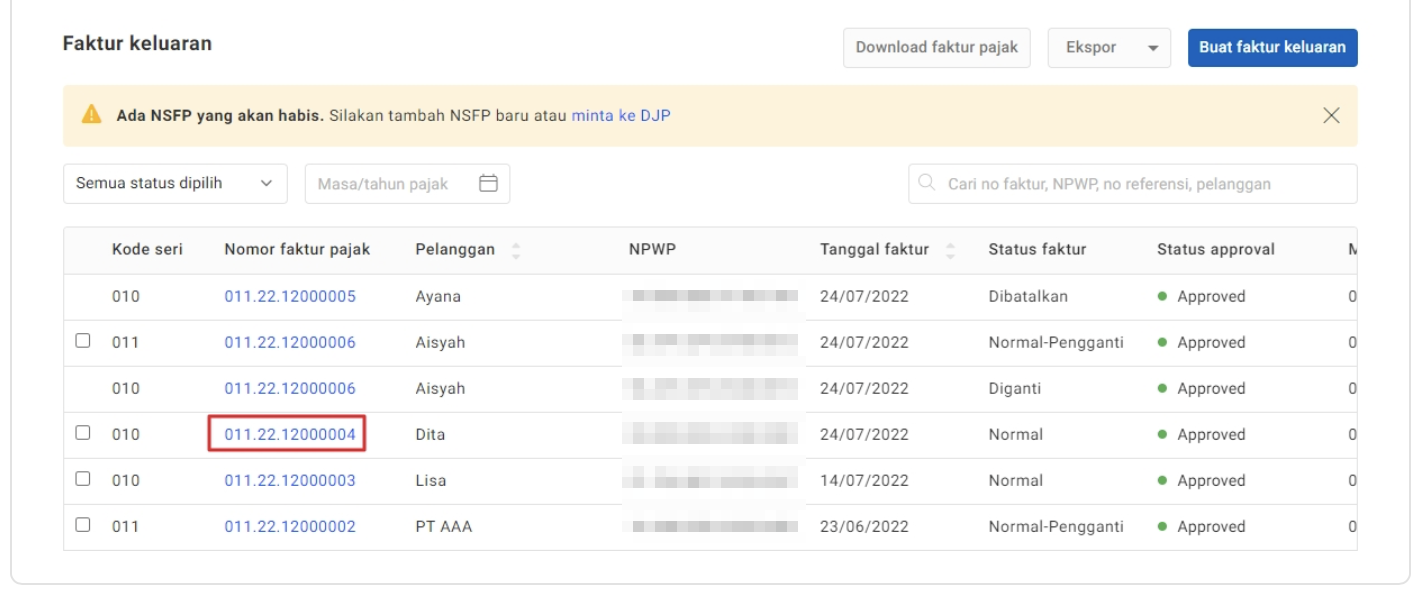
Task: Follow the minta ke DJP link
Action: (x=620, y=116)
